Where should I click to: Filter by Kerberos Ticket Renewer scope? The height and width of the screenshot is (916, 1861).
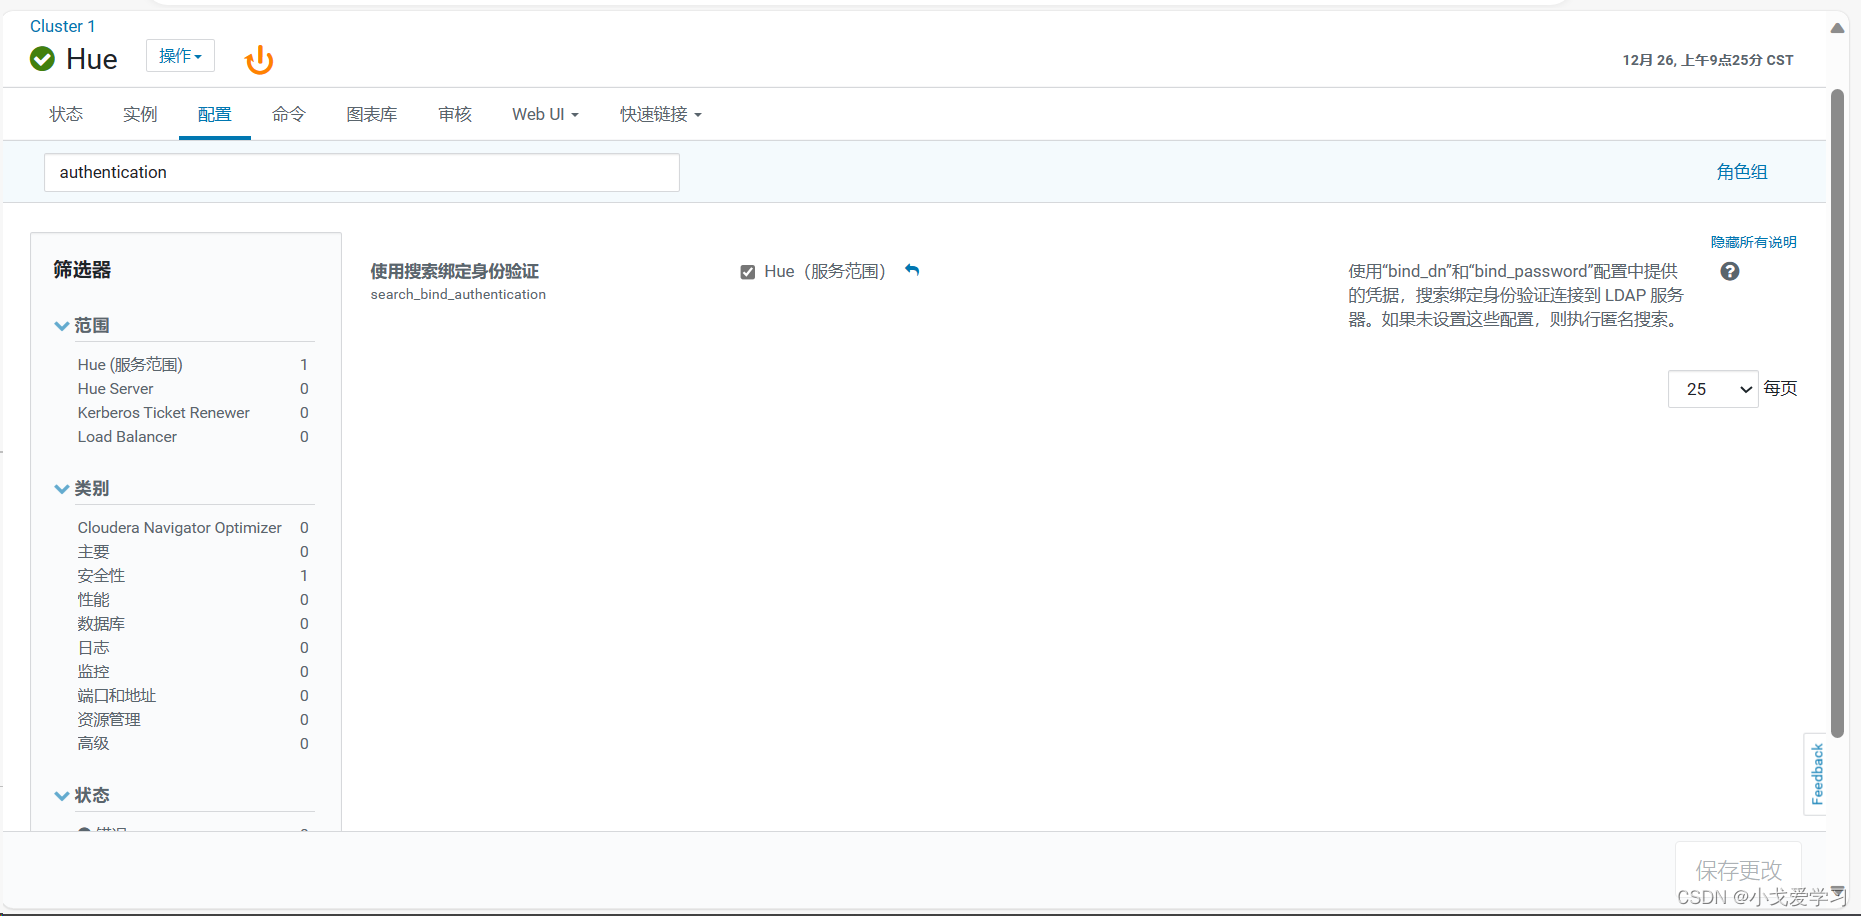(164, 413)
